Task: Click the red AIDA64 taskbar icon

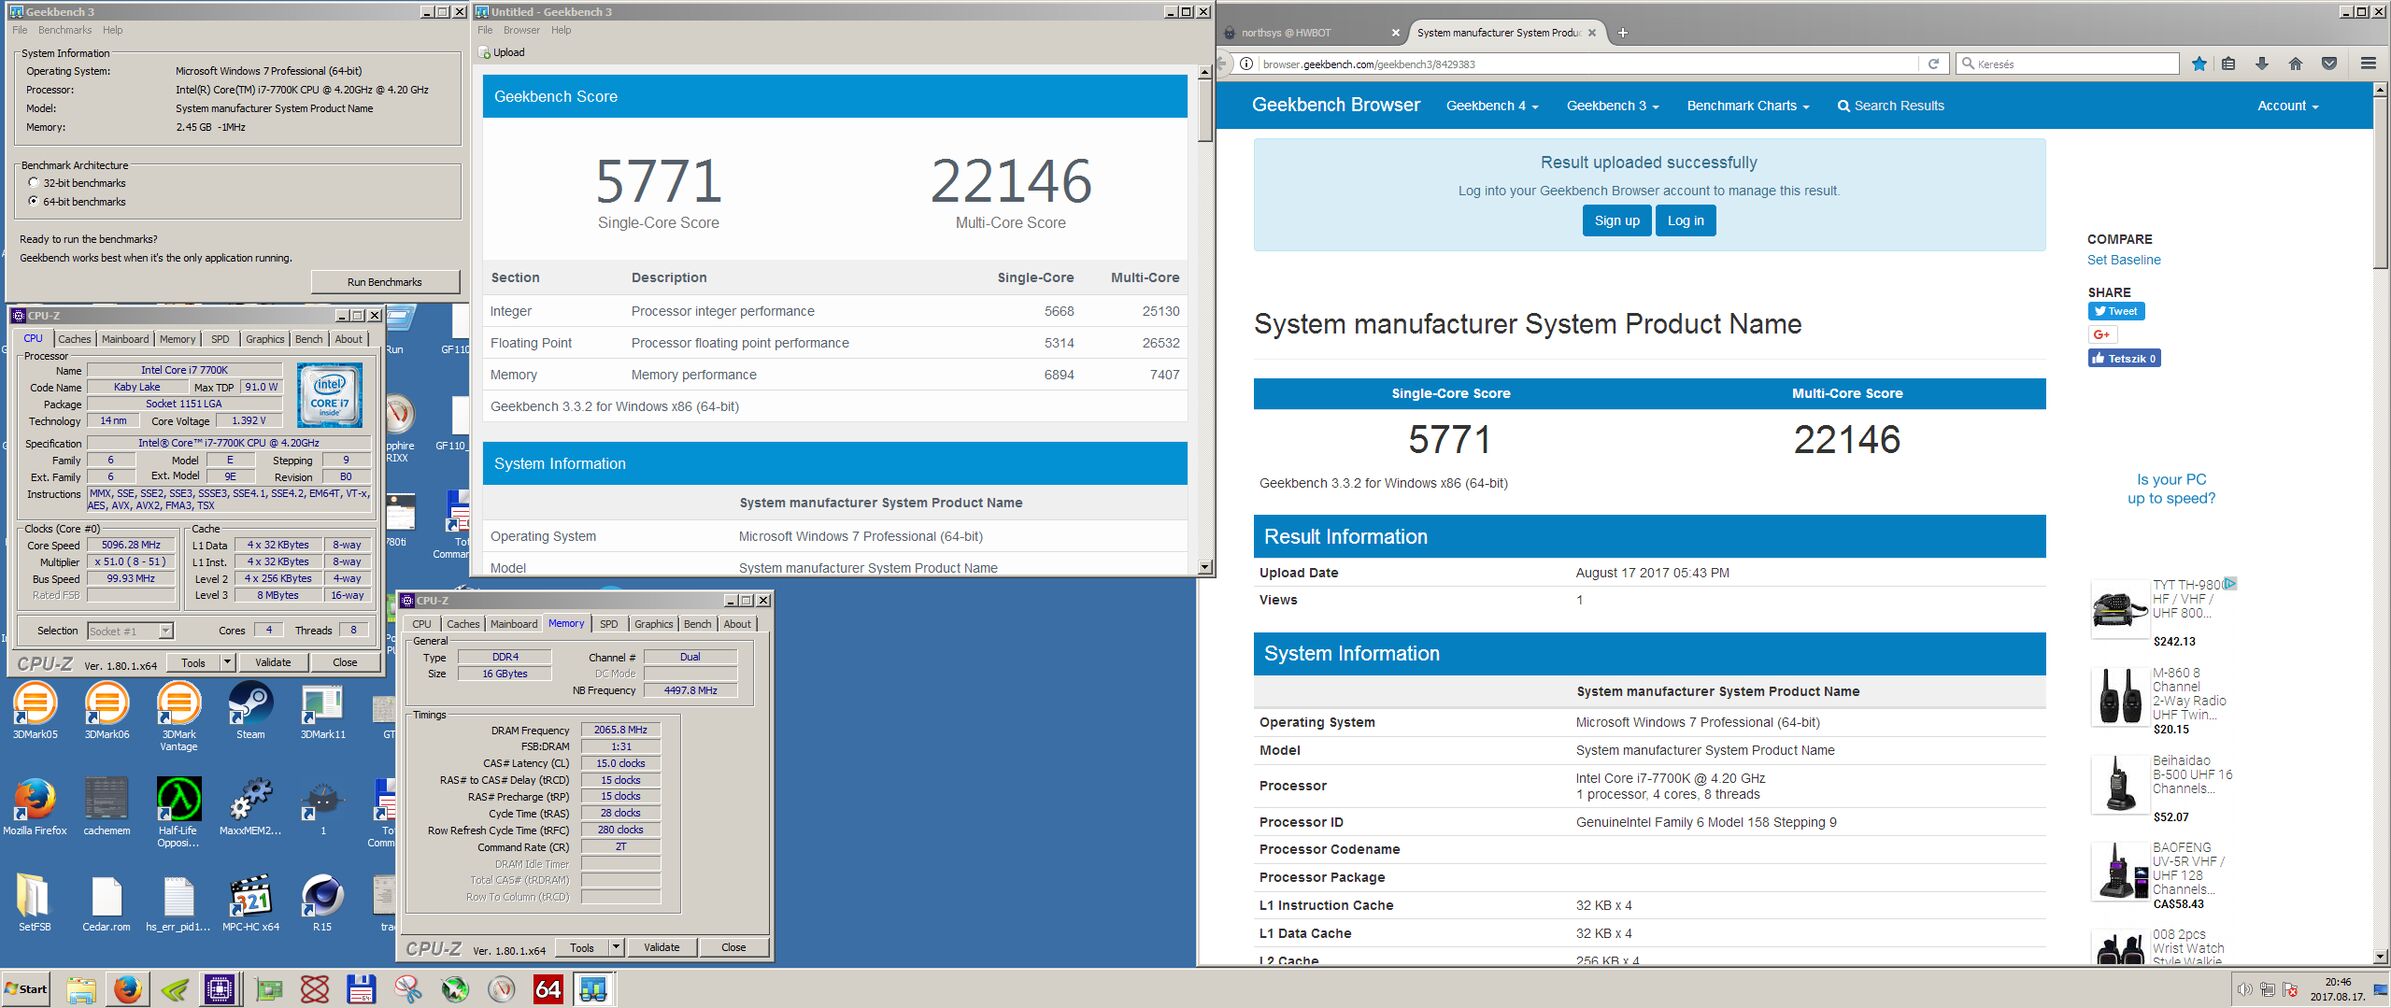Action: coord(548,989)
